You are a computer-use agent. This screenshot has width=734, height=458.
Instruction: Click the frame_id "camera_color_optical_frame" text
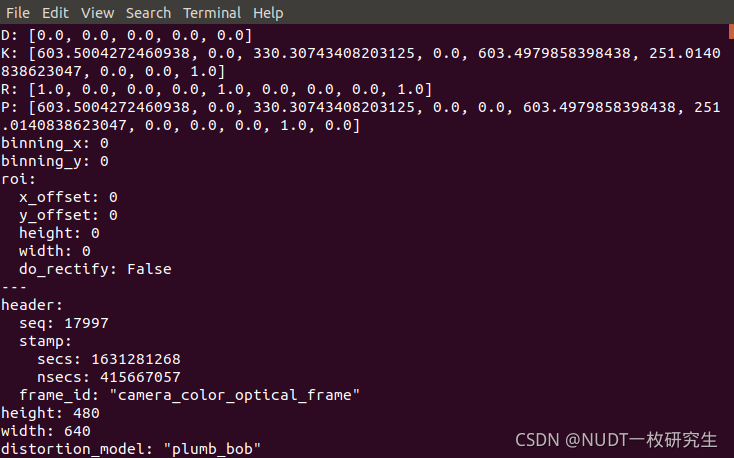(234, 395)
